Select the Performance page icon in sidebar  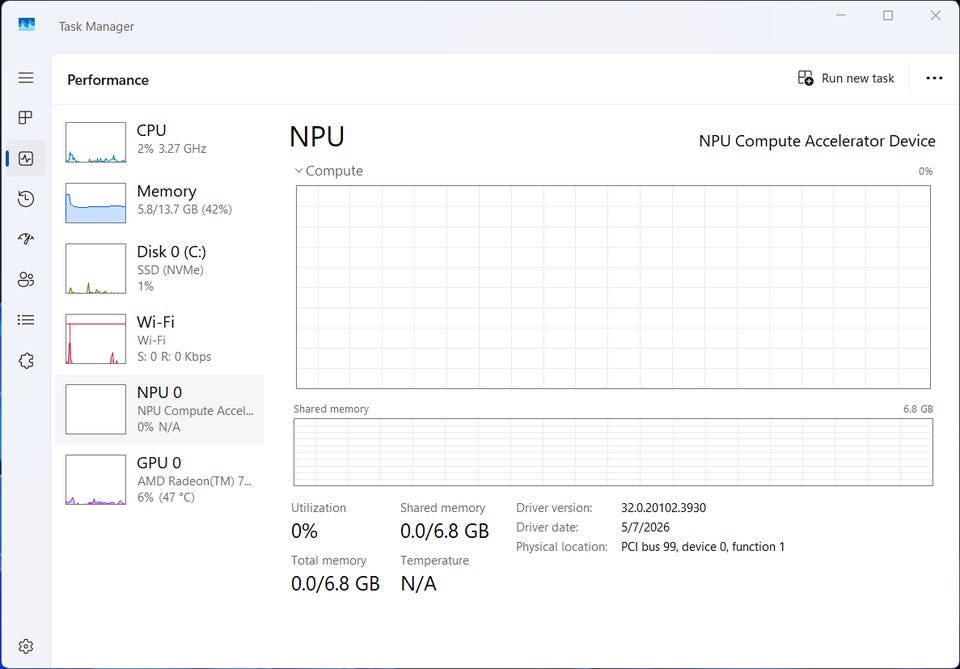[26, 159]
